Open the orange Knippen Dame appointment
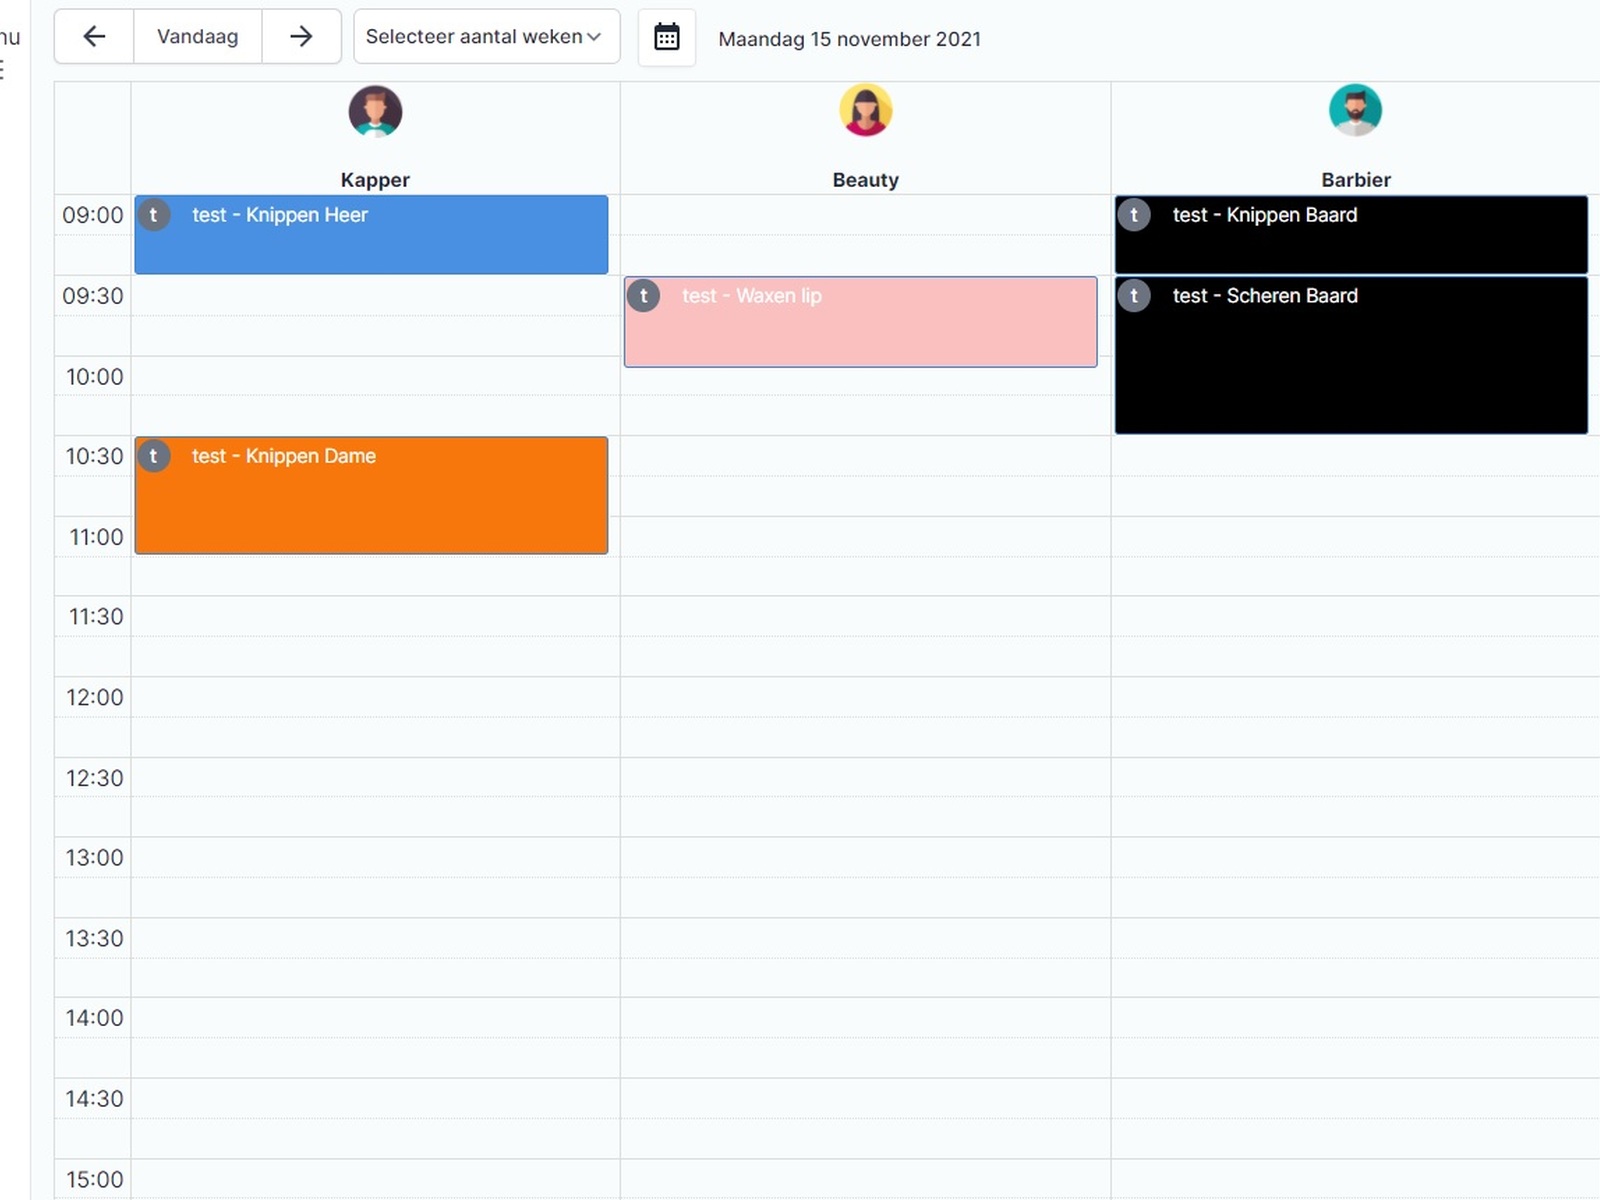The width and height of the screenshot is (1600, 1200). tap(371, 495)
